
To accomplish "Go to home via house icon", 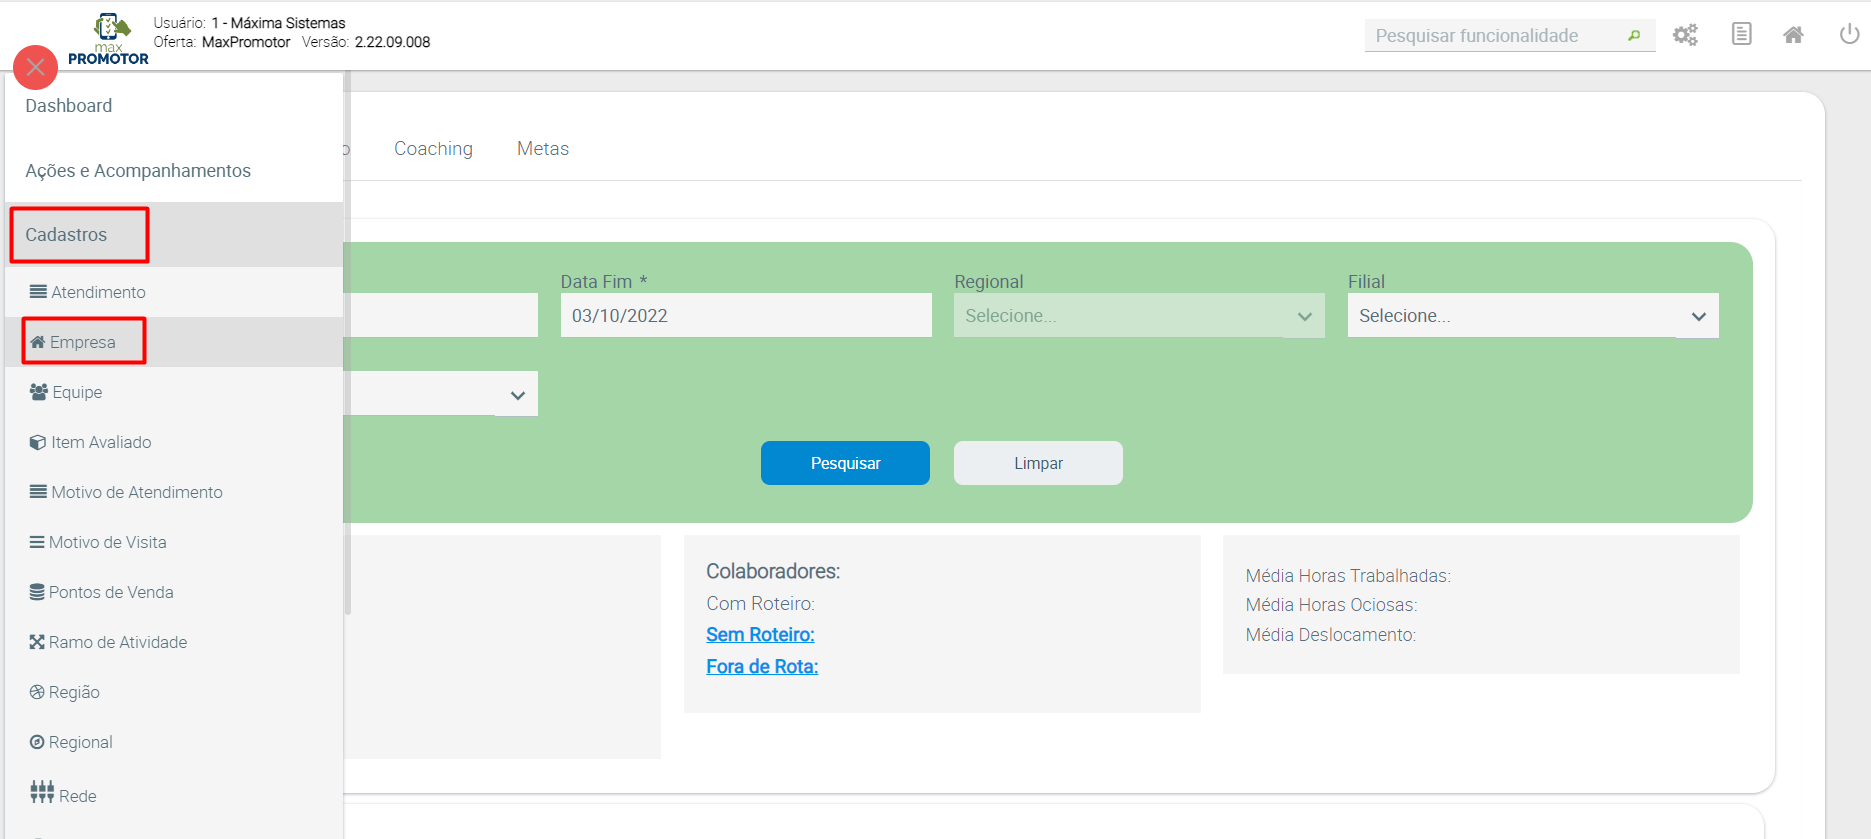I will [x=1794, y=35].
